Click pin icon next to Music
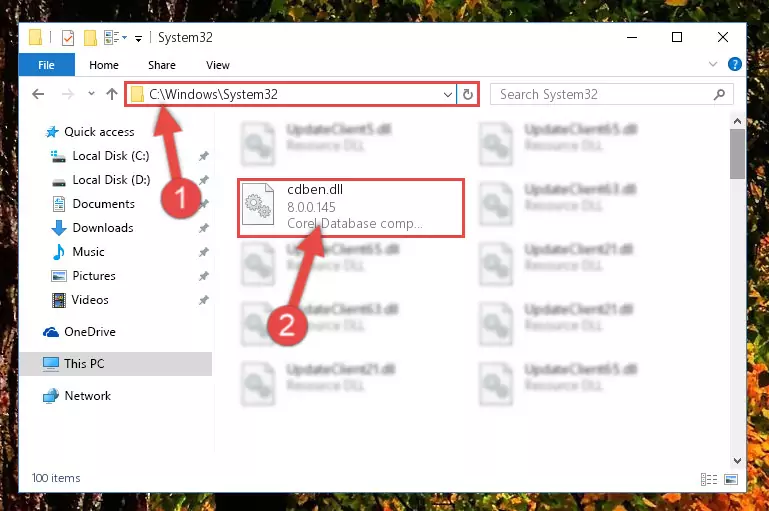769x511 pixels. pos(204,253)
